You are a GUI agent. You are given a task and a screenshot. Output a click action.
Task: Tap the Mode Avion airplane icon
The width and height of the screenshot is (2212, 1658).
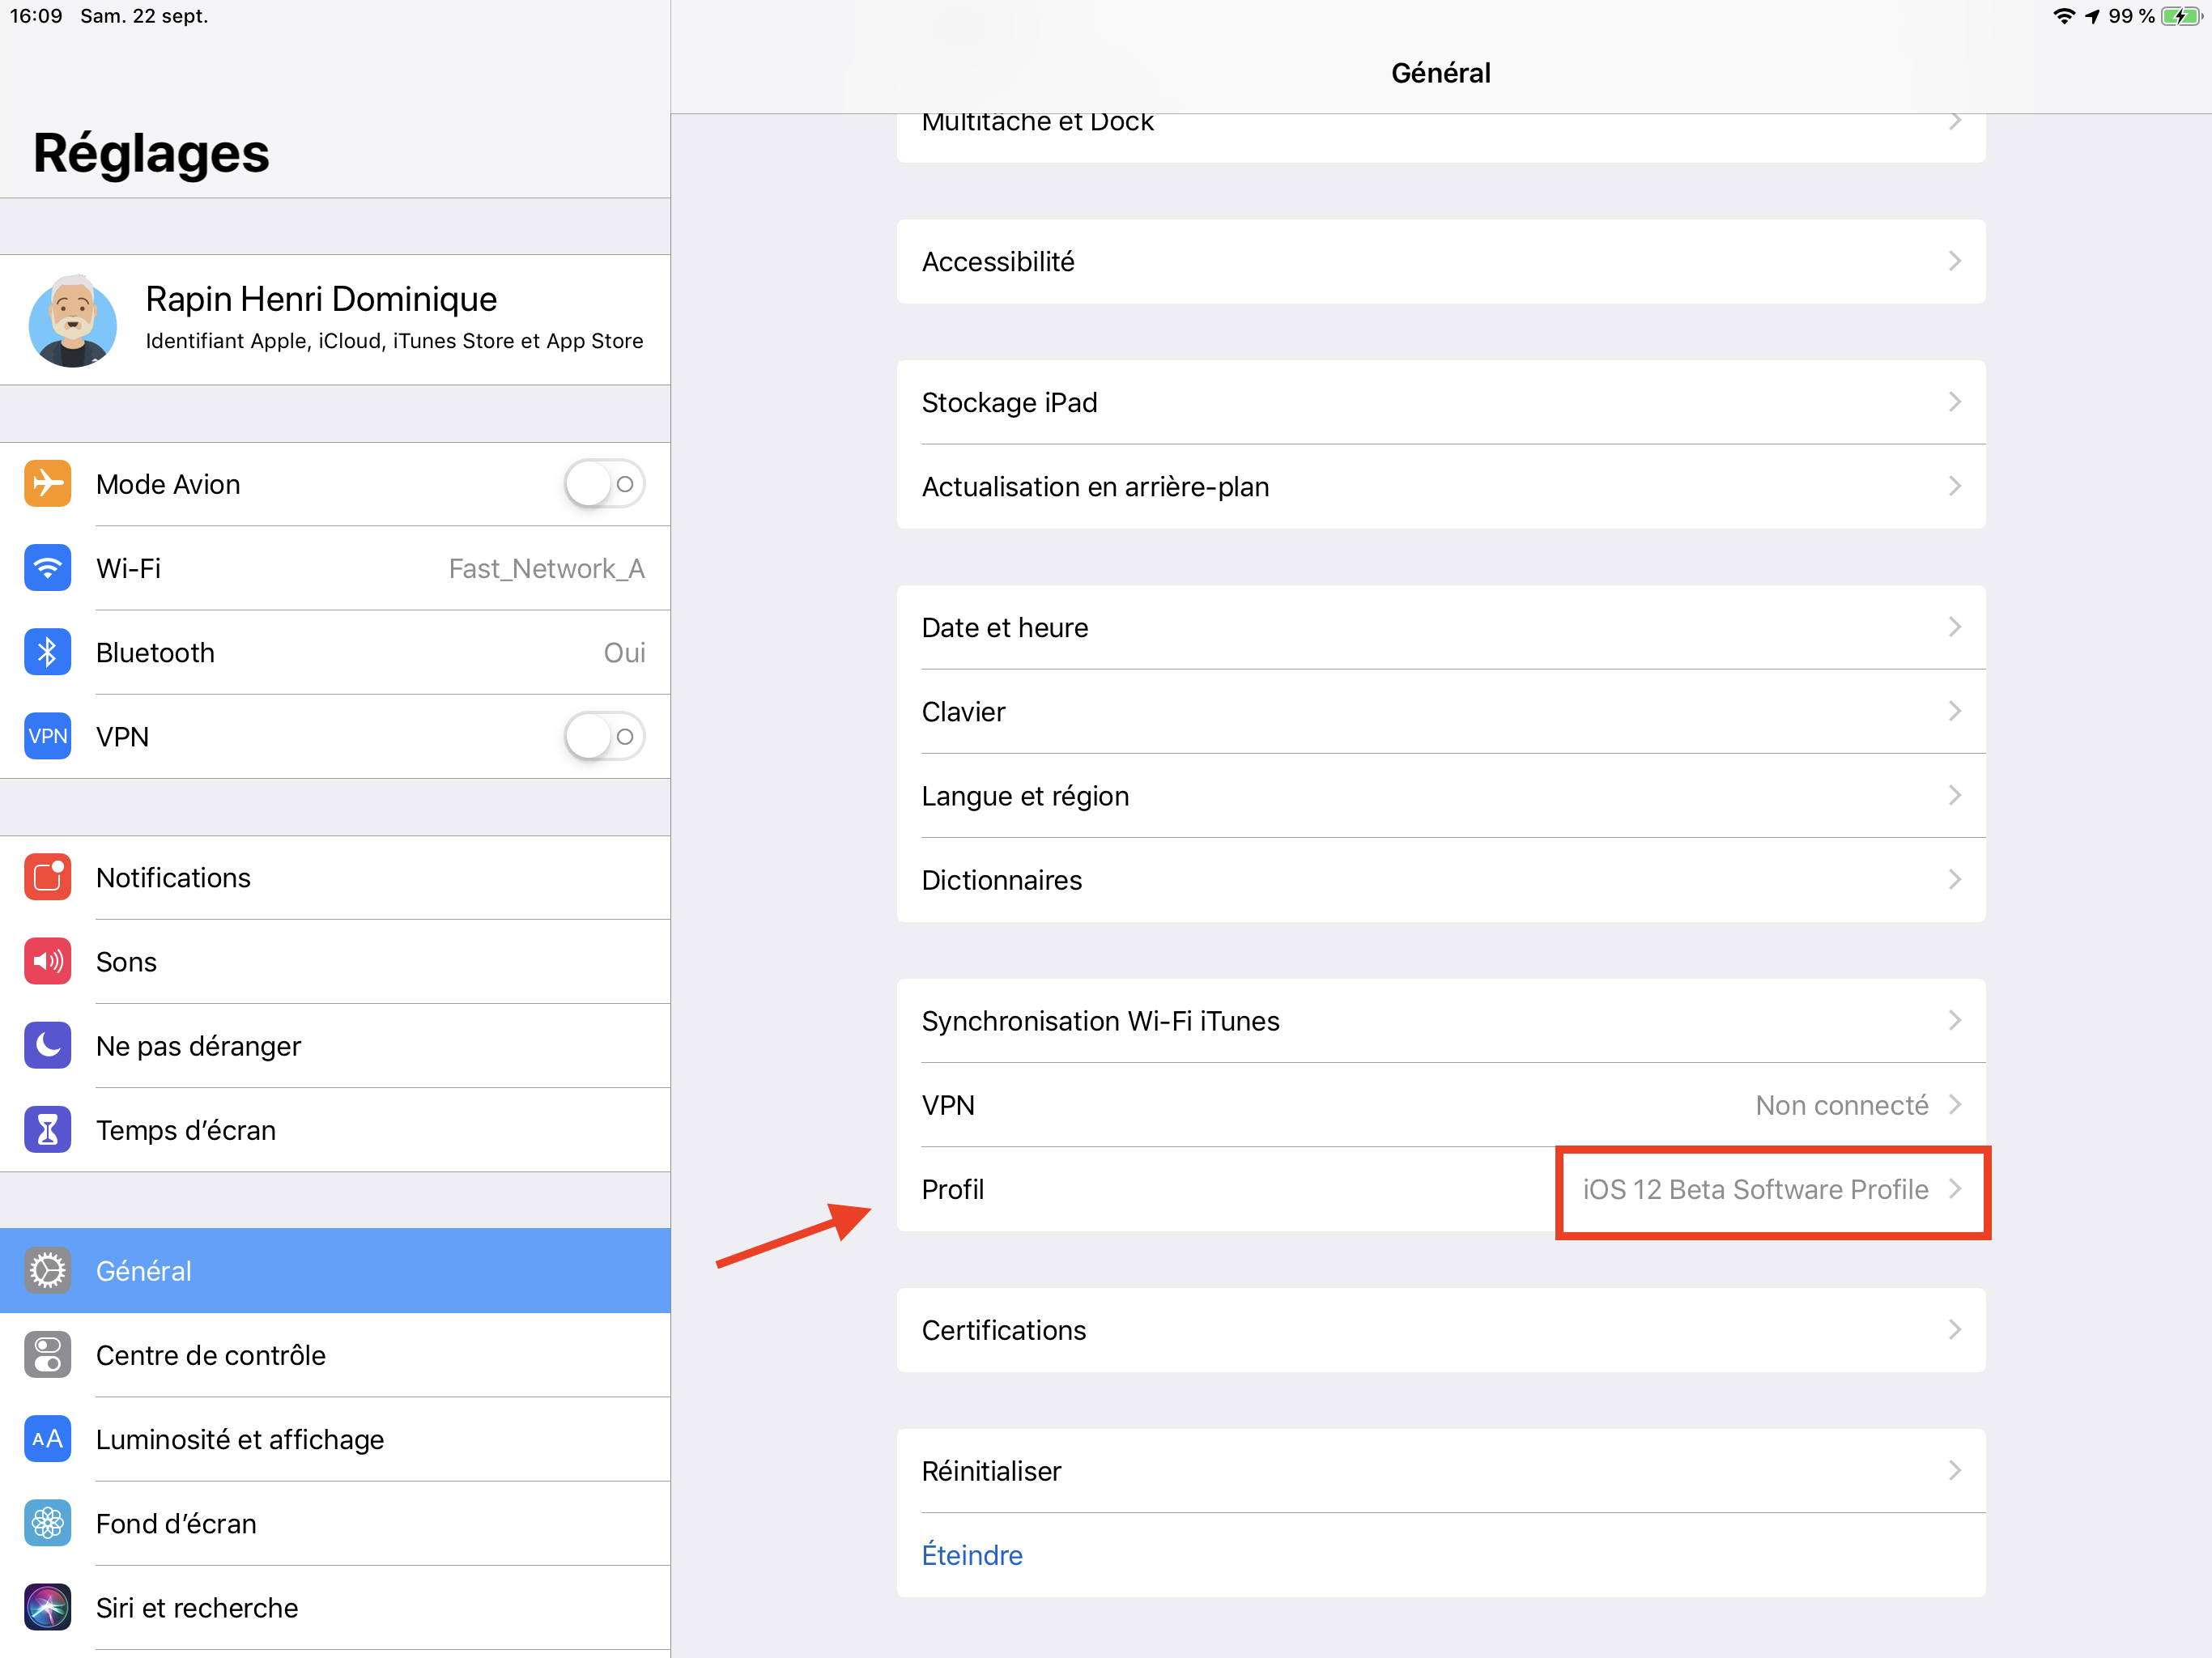tap(47, 484)
